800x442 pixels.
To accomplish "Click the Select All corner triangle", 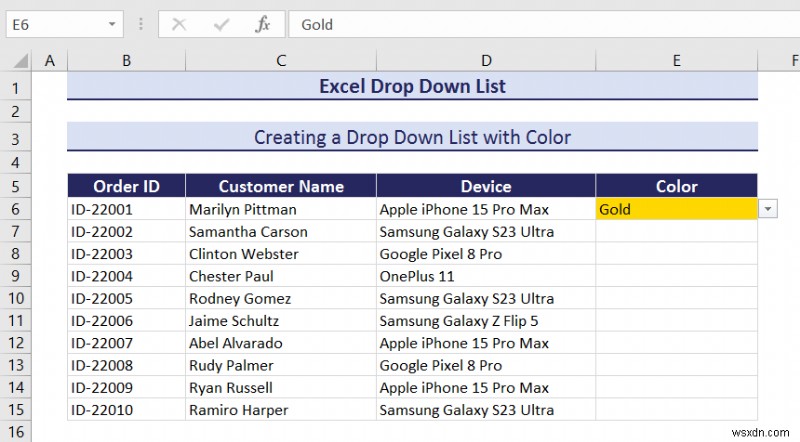I will [20, 61].
